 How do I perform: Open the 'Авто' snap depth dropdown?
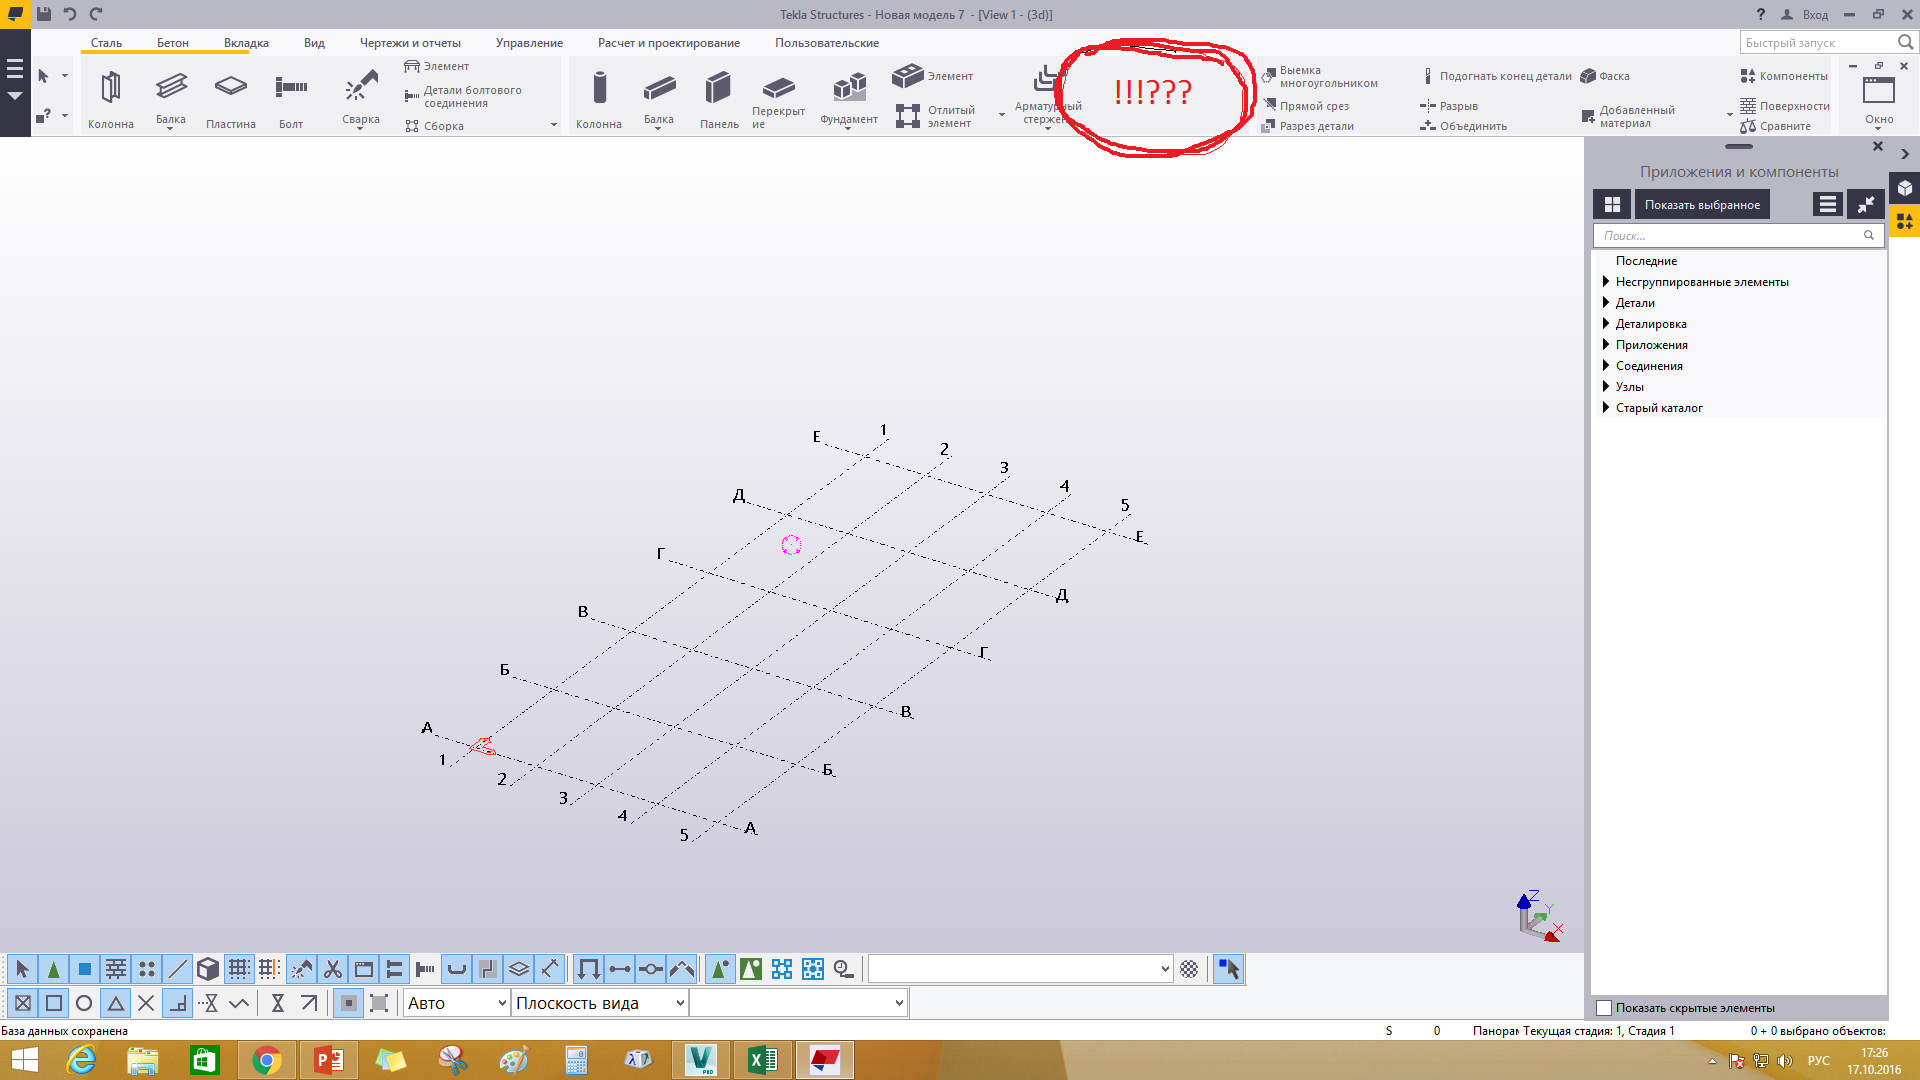click(457, 1003)
